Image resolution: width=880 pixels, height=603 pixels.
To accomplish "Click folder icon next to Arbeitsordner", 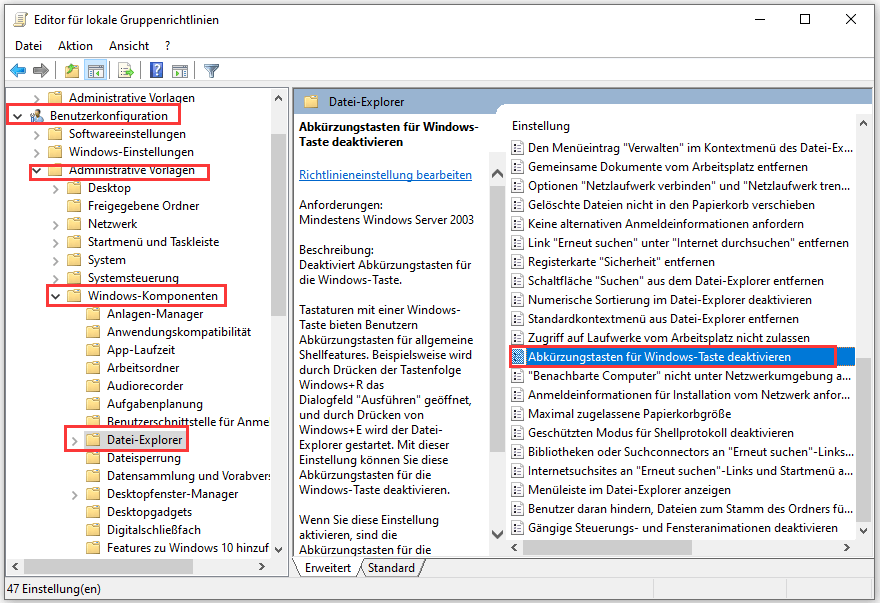I will click(93, 368).
